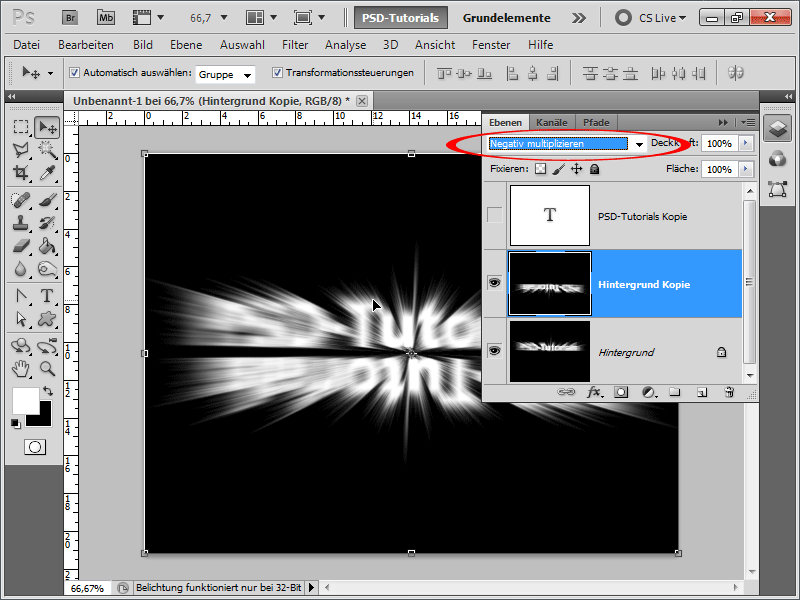Screen dimensions: 800x600
Task: Select the Horizontal Type tool
Action: pyautogui.click(x=46, y=296)
